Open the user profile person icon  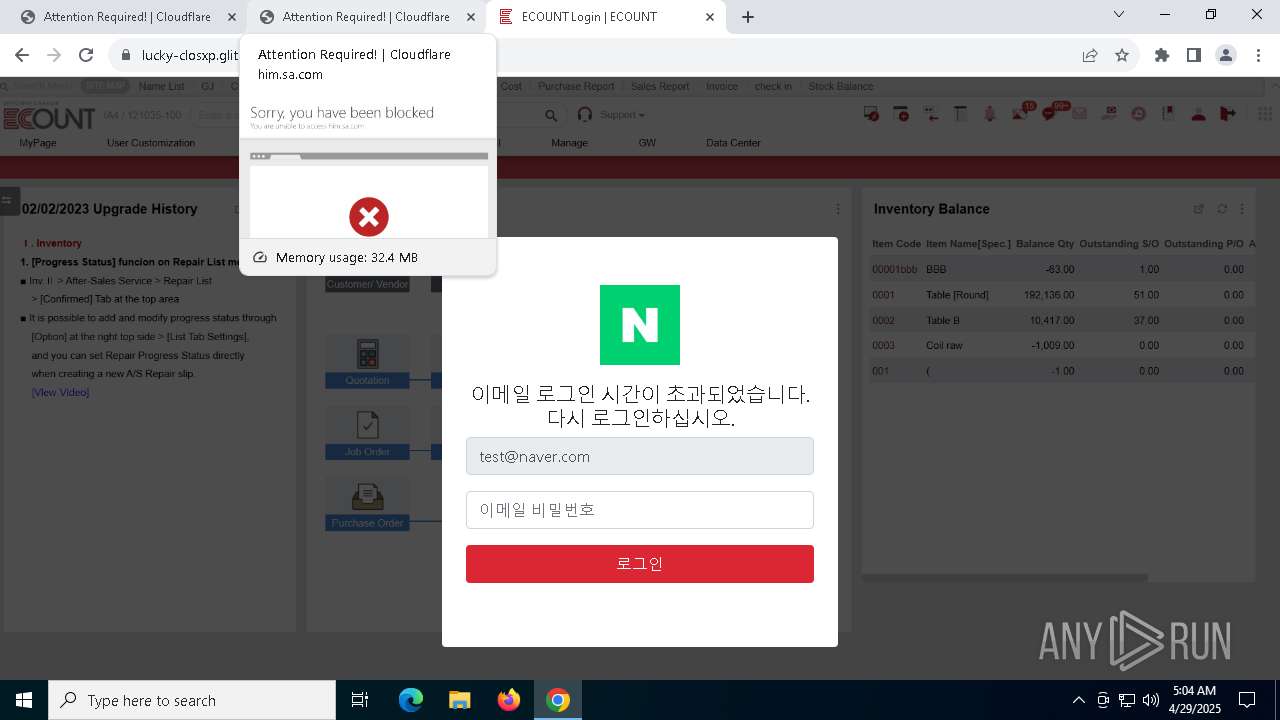click(x=1198, y=114)
